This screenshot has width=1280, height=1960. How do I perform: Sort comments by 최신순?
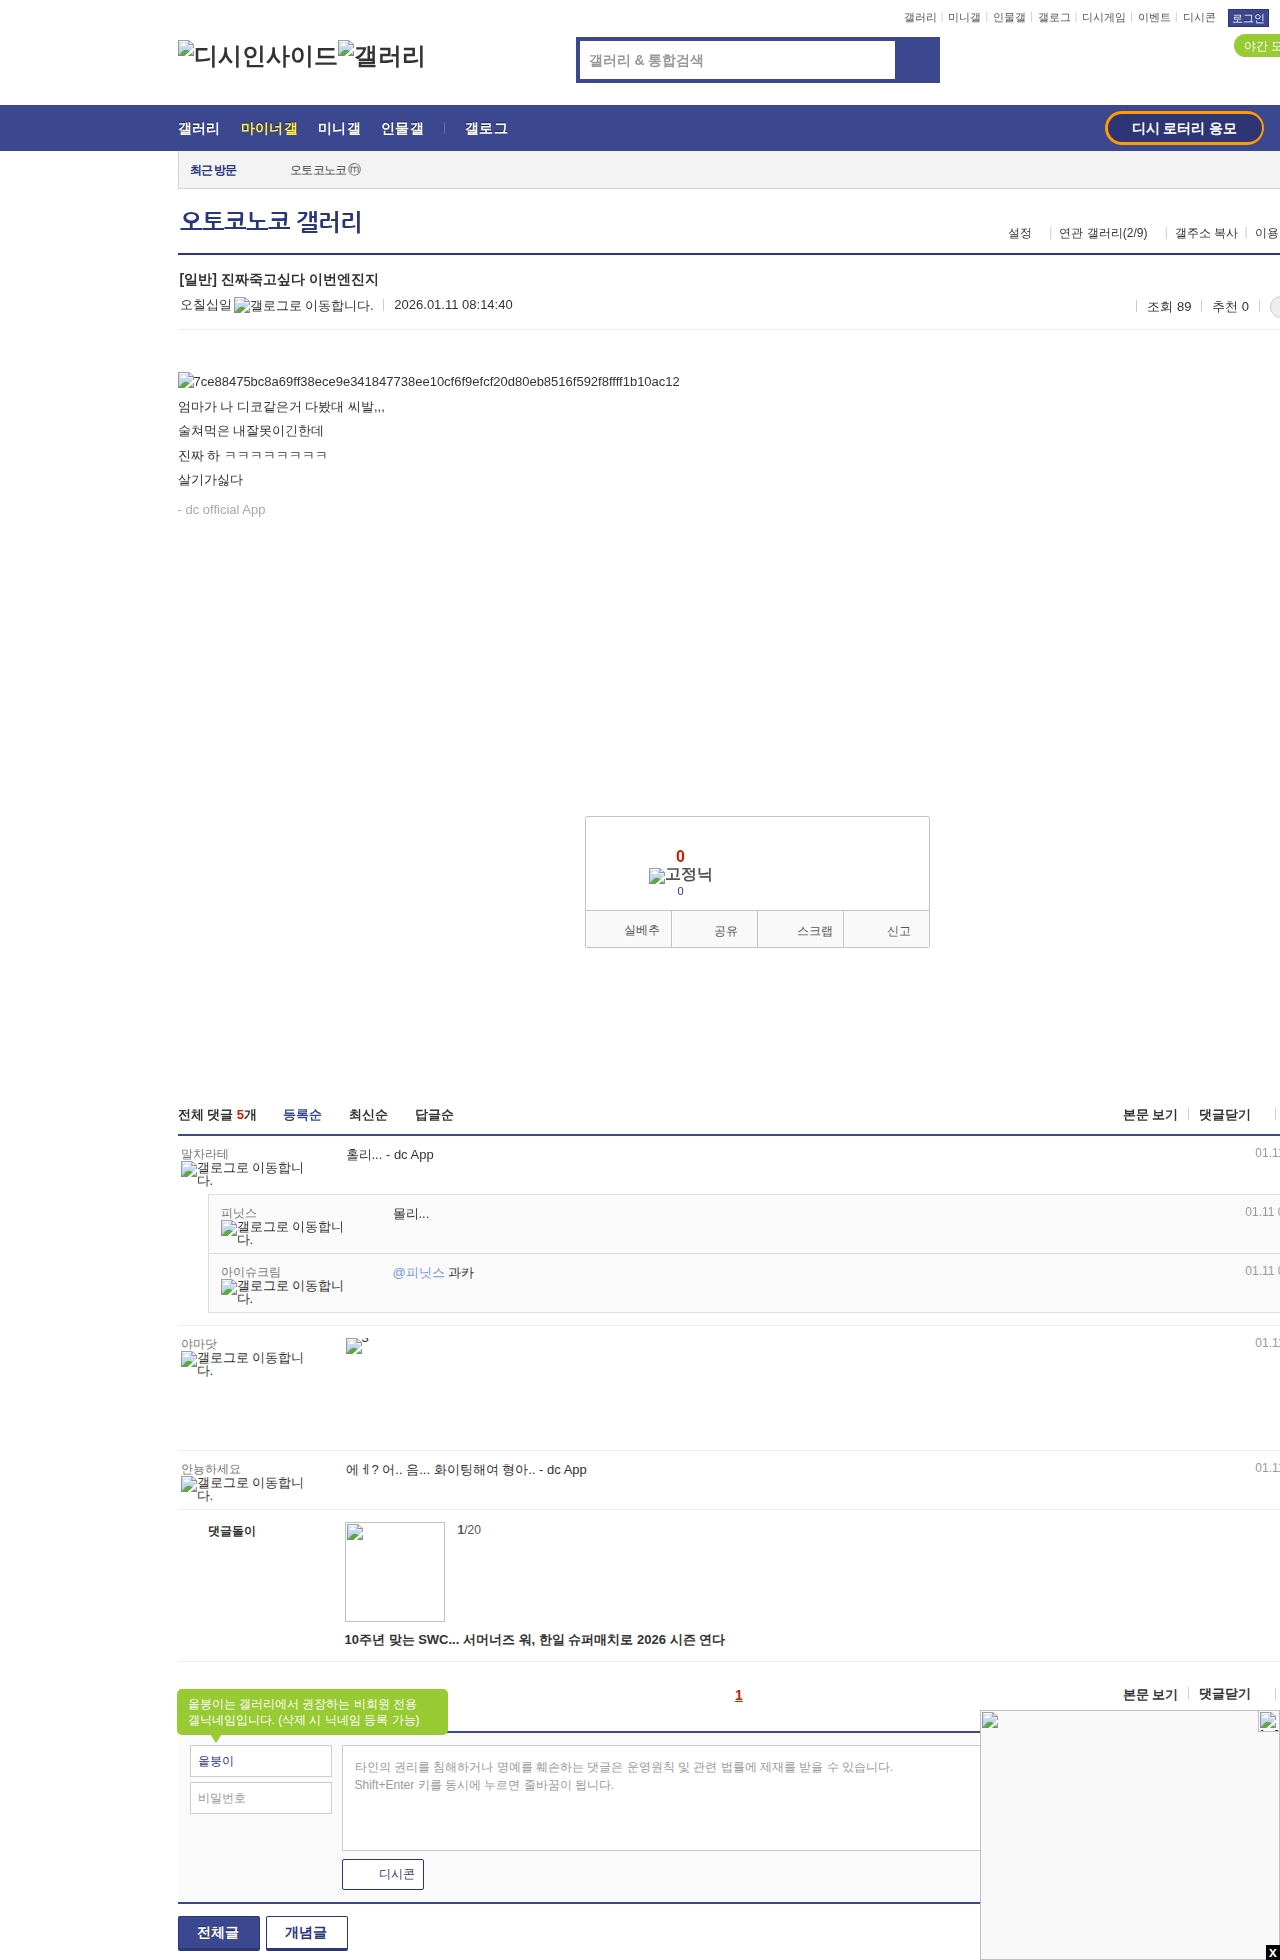[368, 1115]
